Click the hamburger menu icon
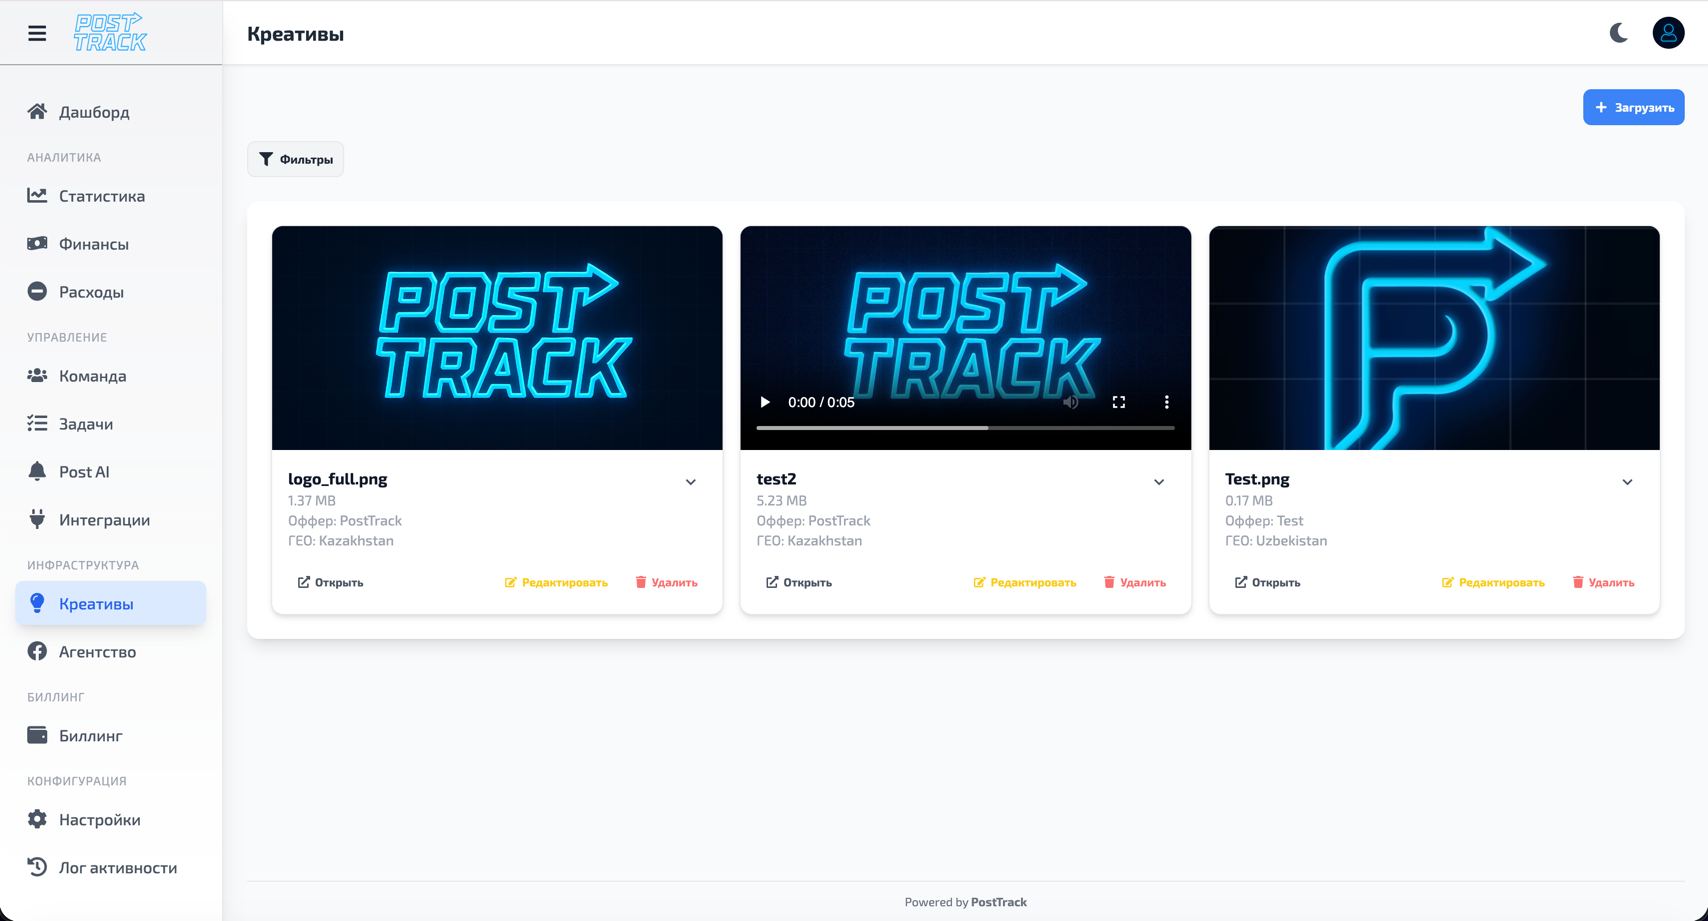Image resolution: width=1708 pixels, height=921 pixels. 37,33
